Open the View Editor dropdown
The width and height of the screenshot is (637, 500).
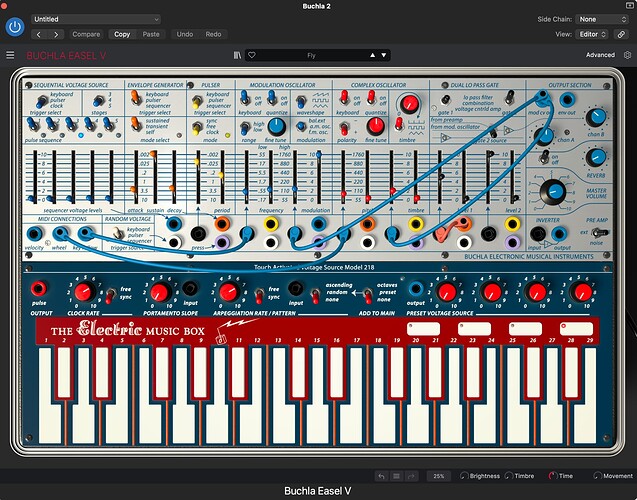(592, 34)
